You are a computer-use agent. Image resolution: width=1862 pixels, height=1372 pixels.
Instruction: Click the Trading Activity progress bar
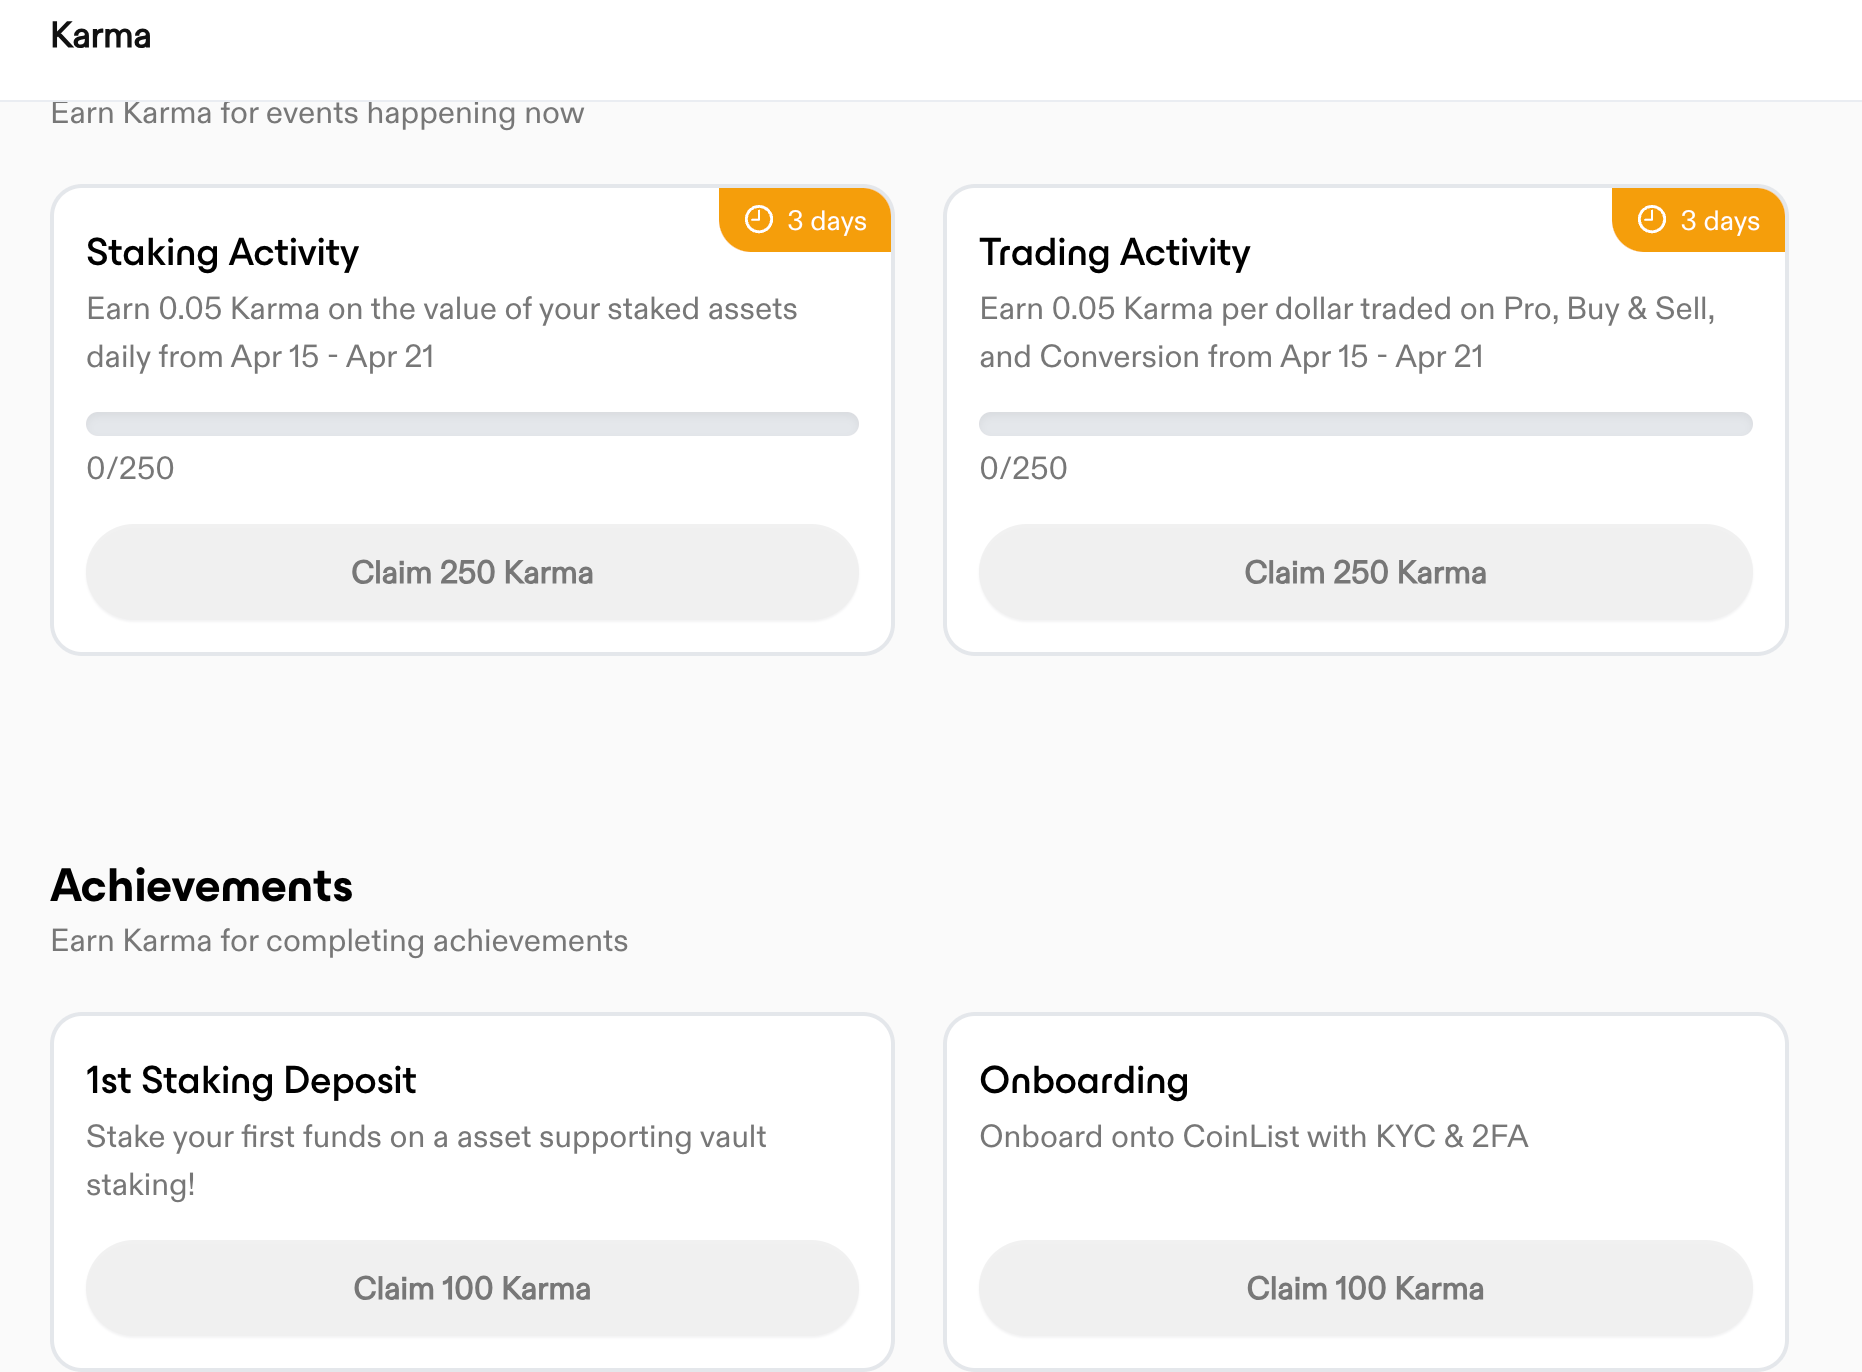pos(1364,424)
